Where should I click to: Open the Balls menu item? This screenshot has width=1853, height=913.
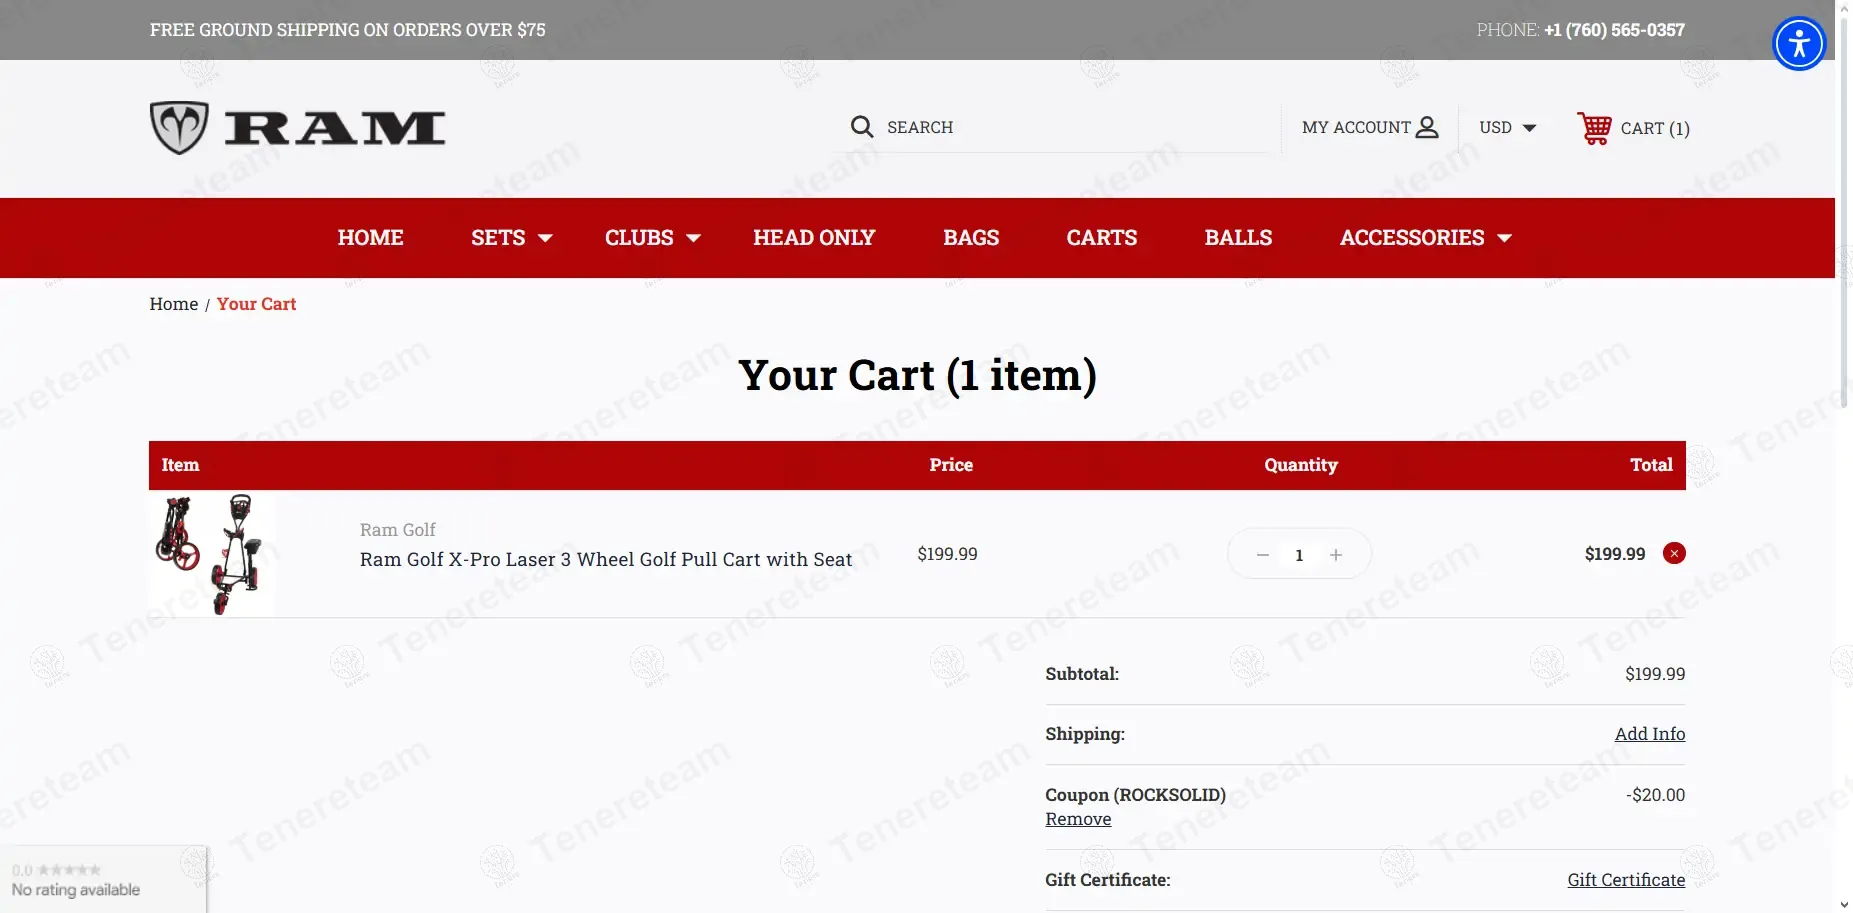tap(1238, 238)
